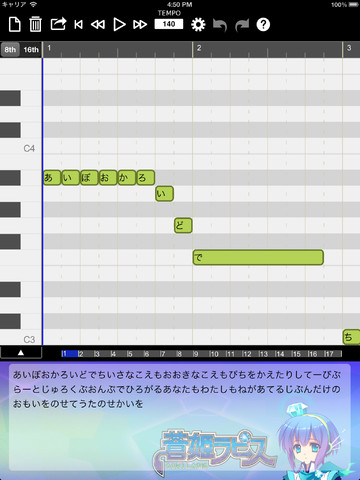Expand the panel with the up triangle

21,353
